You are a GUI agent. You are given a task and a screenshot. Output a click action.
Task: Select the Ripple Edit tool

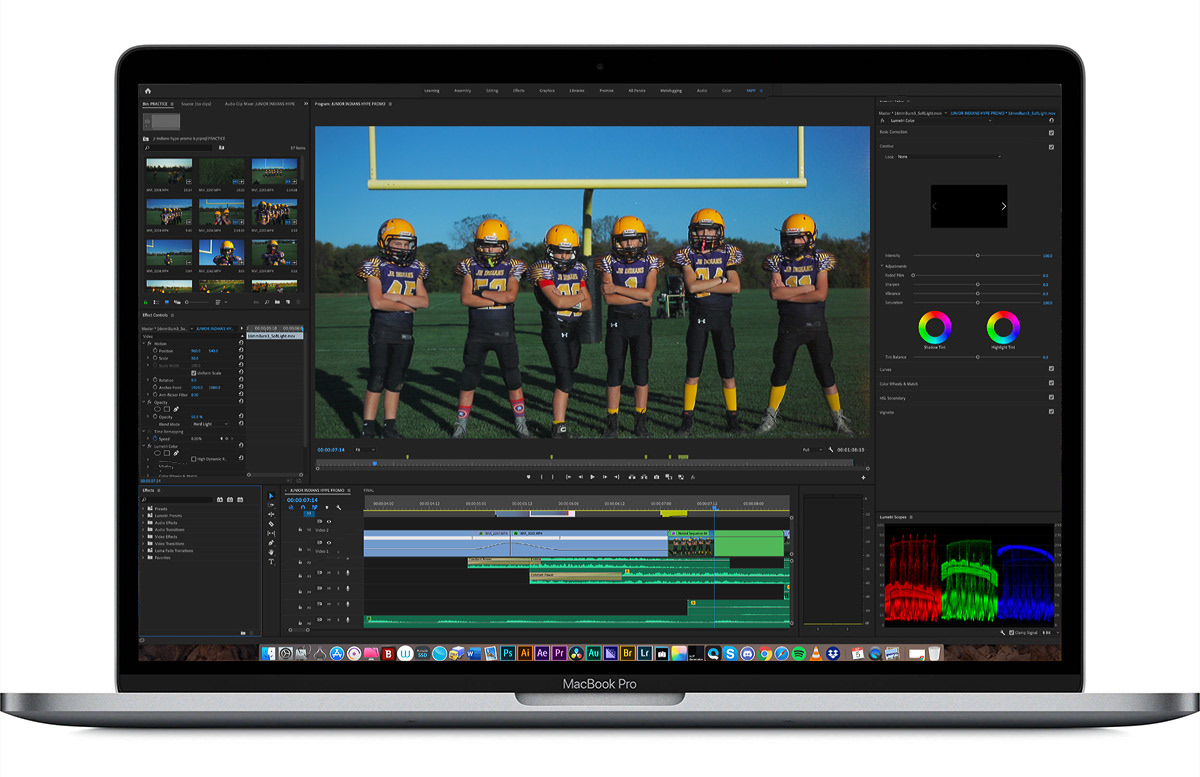pos(271,514)
